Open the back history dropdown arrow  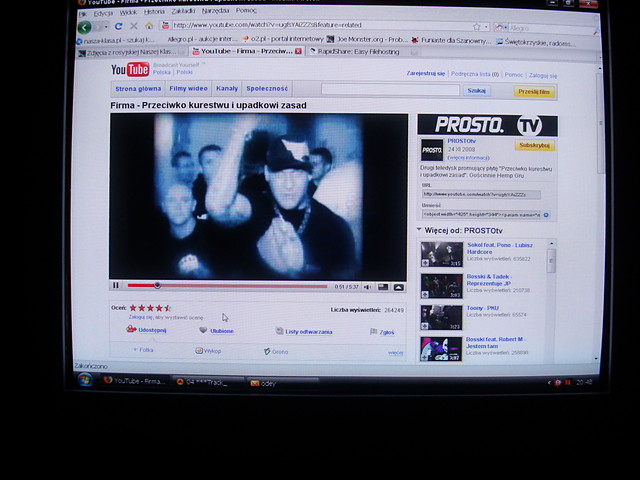(x=106, y=27)
